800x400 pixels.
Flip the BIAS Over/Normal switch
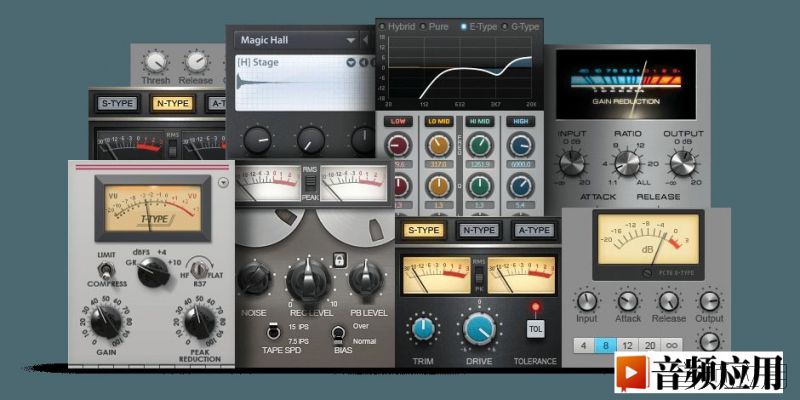click(x=337, y=334)
